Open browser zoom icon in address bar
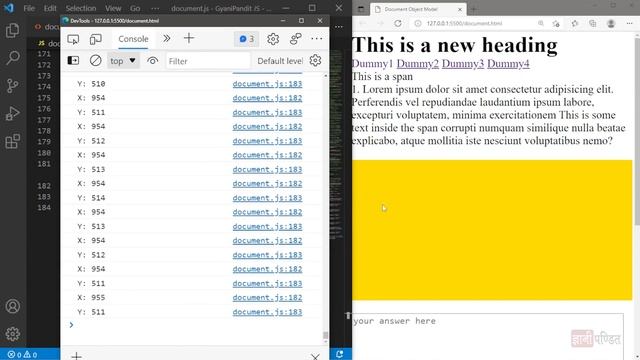Image resolution: width=640 pixels, height=360 pixels. 541,24
